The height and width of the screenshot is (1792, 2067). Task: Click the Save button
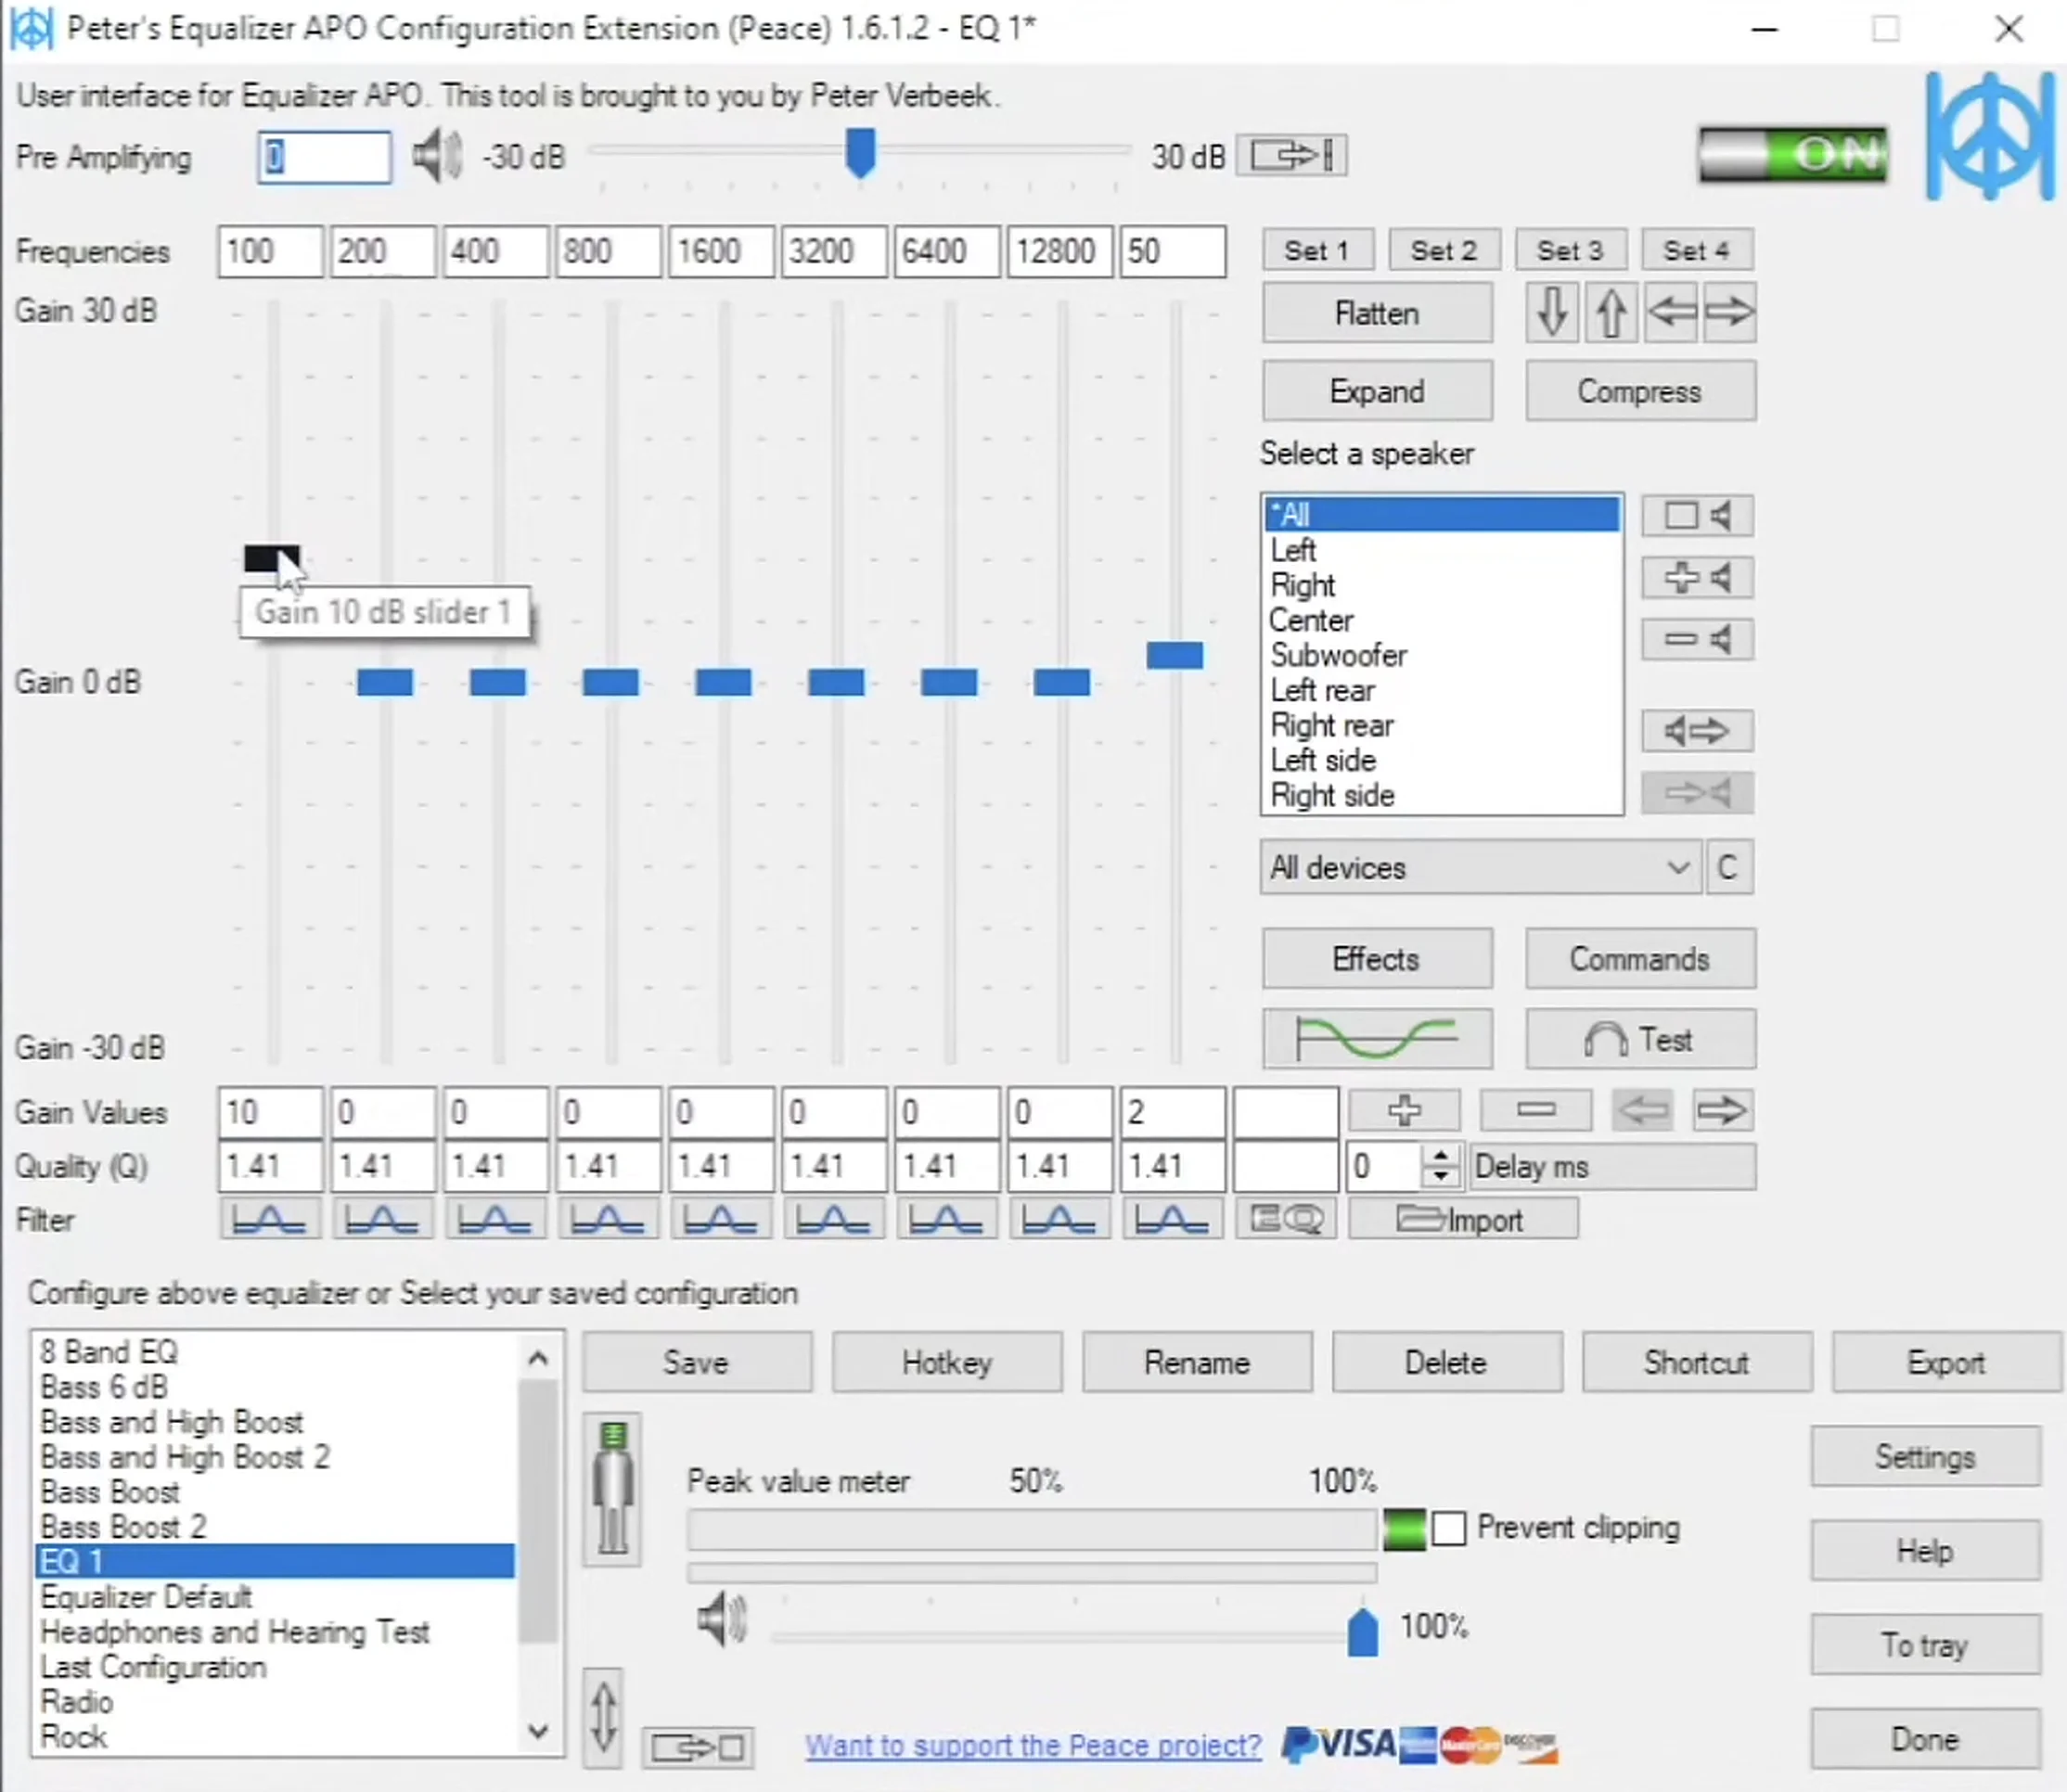coord(697,1362)
